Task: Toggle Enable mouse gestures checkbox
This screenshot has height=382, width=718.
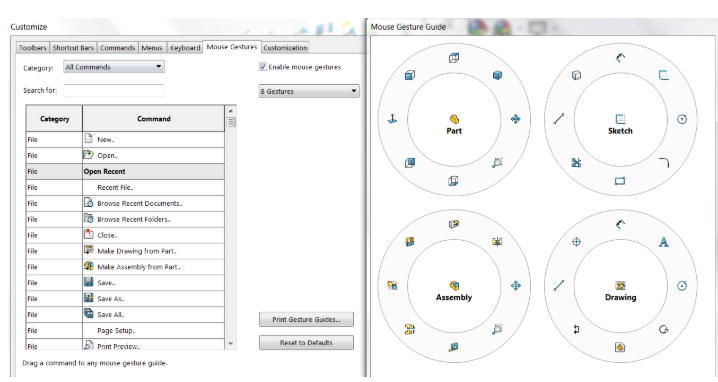Action: 263,67
